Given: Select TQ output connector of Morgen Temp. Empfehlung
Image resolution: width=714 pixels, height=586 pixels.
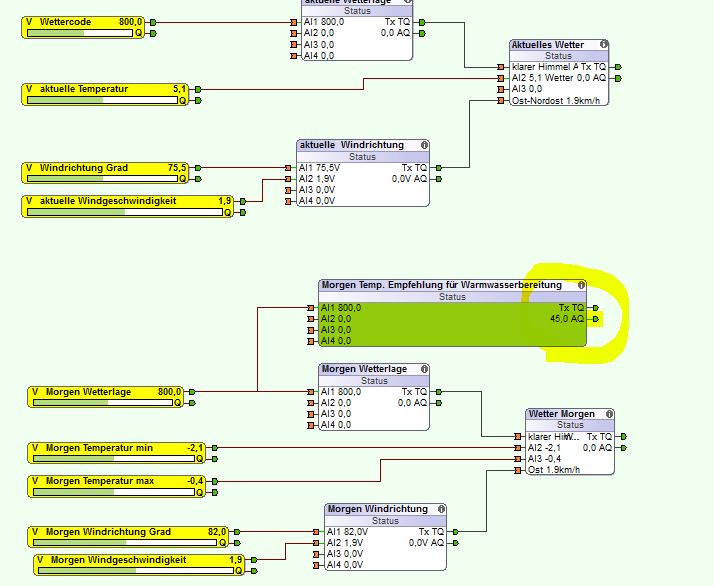Looking at the screenshot, I should click(x=595, y=308).
